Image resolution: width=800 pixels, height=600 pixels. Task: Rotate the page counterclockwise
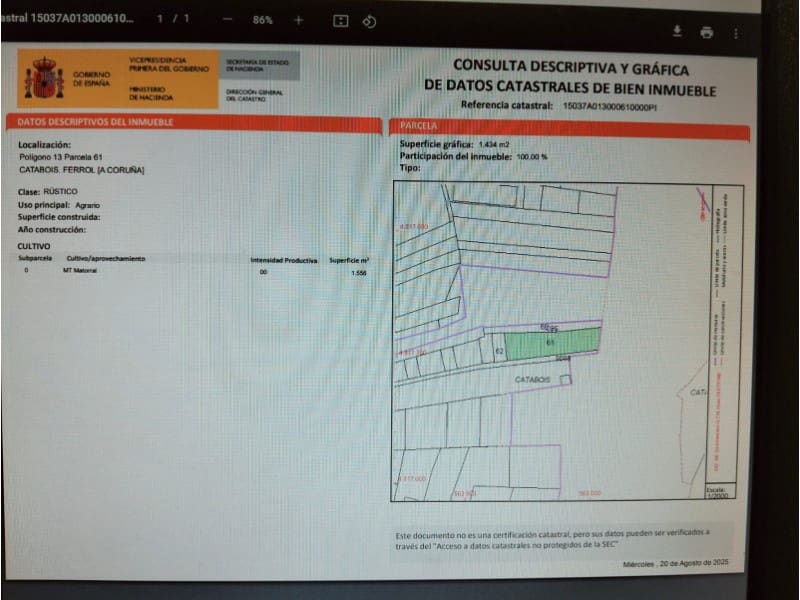click(x=369, y=18)
